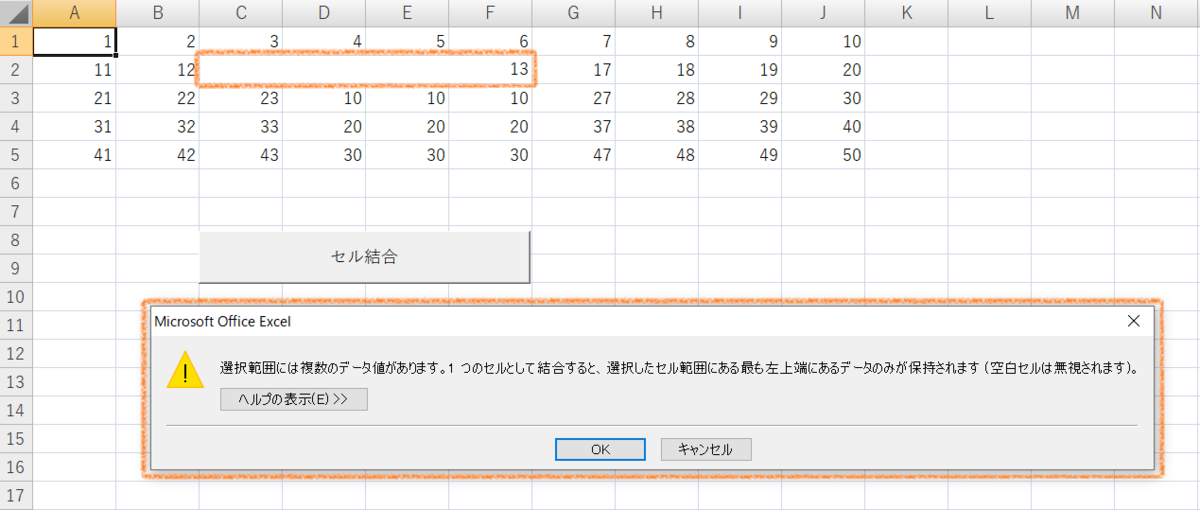Click cell G3 containing 27
This screenshot has height=510, width=1200.
573,98
